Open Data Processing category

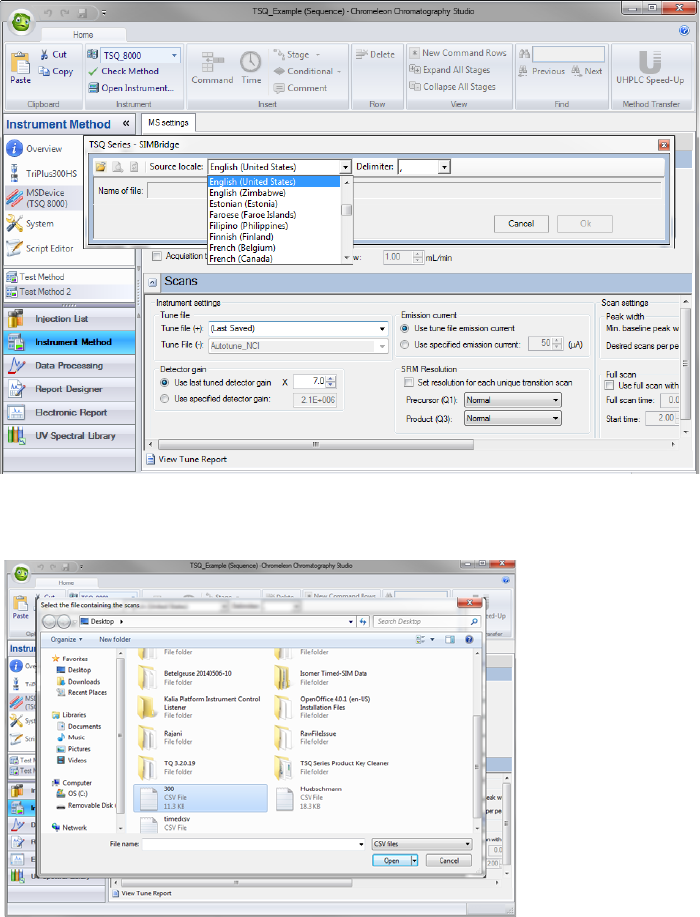pos(69,366)
